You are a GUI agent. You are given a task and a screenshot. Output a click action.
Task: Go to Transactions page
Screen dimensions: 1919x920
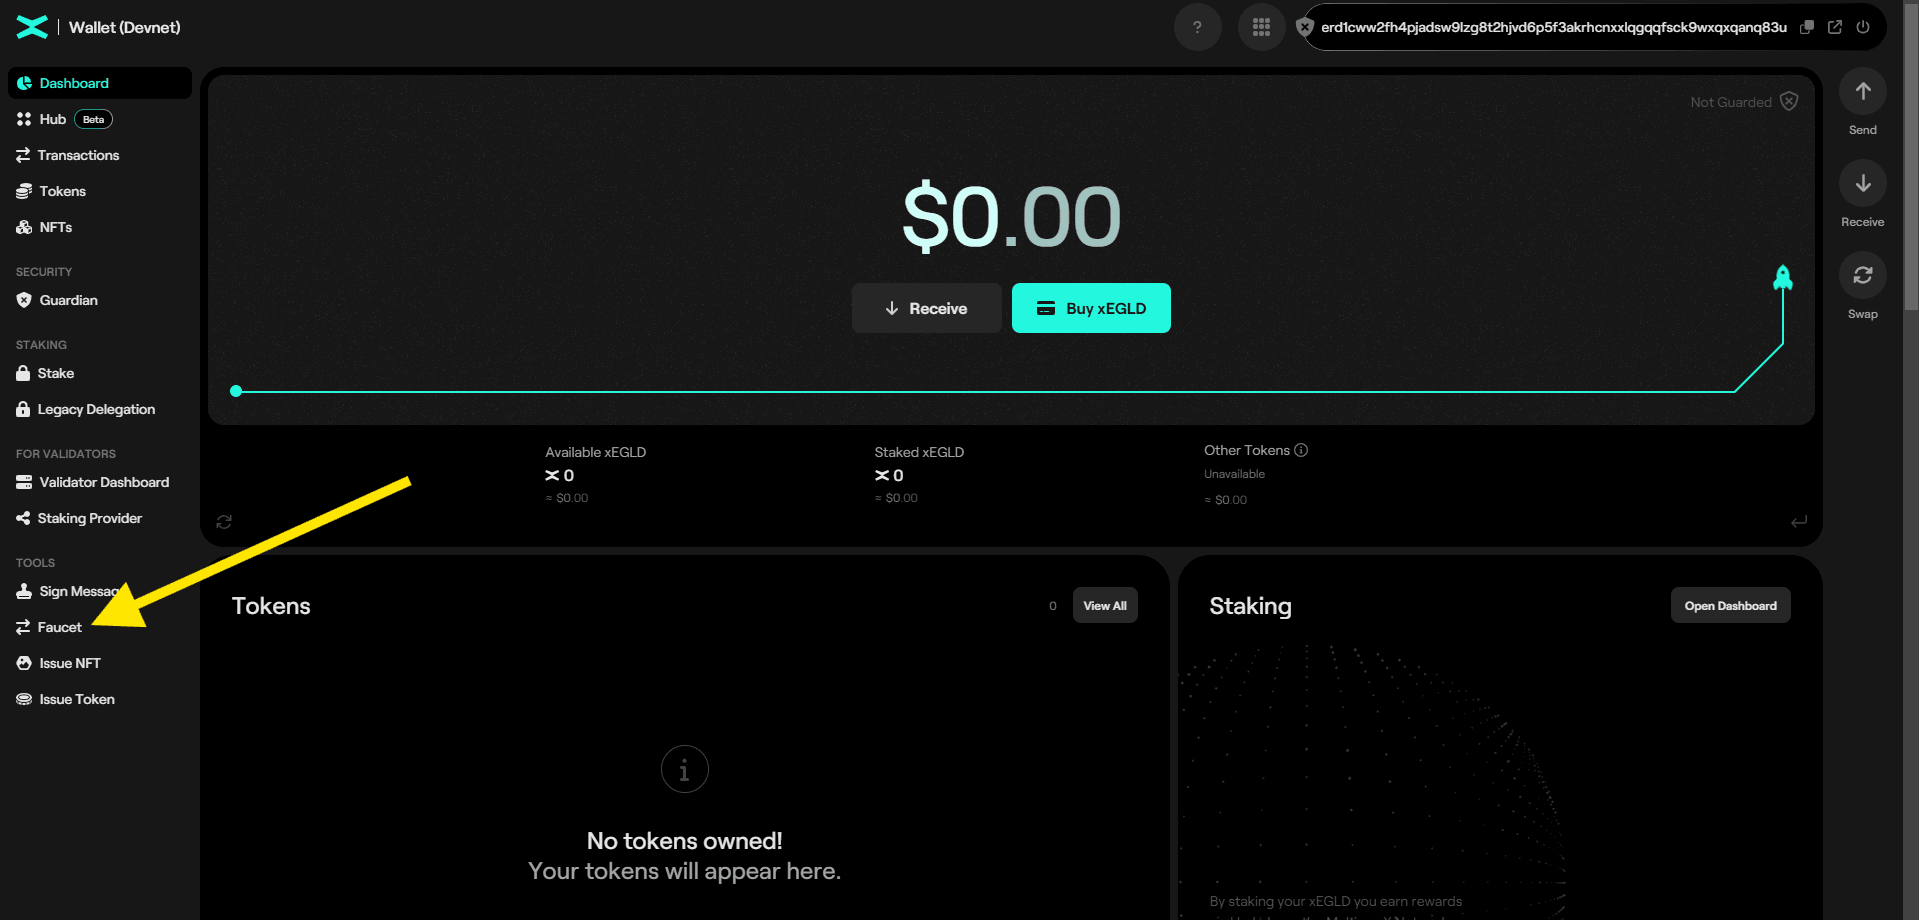[x=100, y=155]
